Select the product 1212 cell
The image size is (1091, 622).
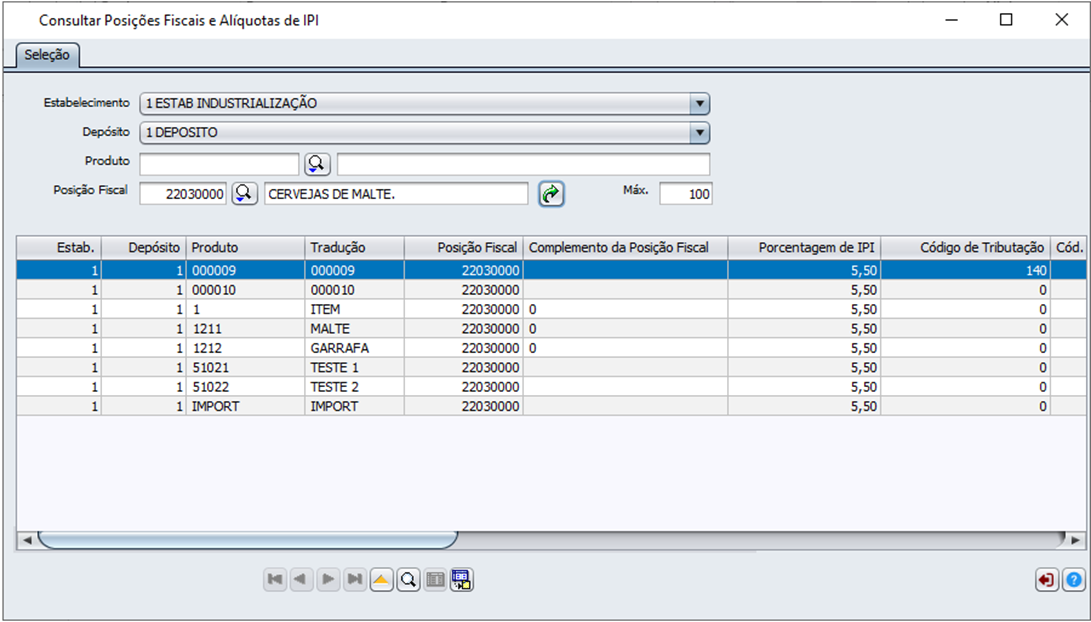point(246,348)
